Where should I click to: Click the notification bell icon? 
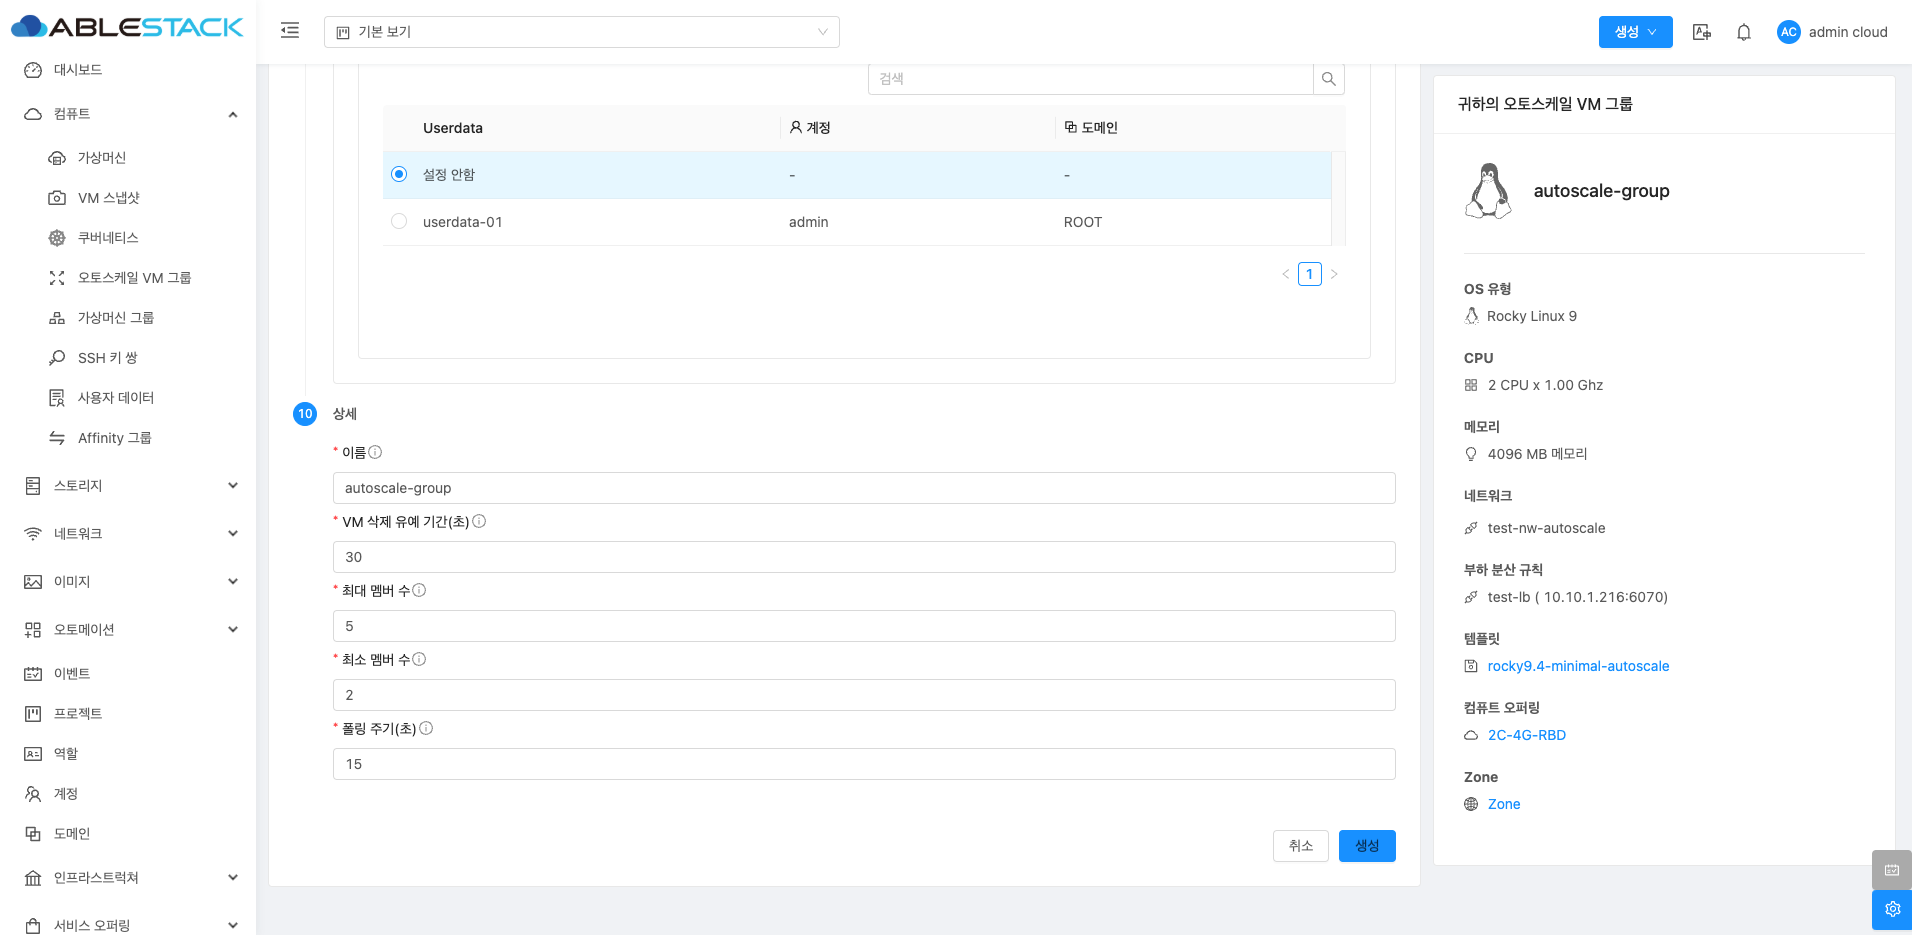point(1743,32)
